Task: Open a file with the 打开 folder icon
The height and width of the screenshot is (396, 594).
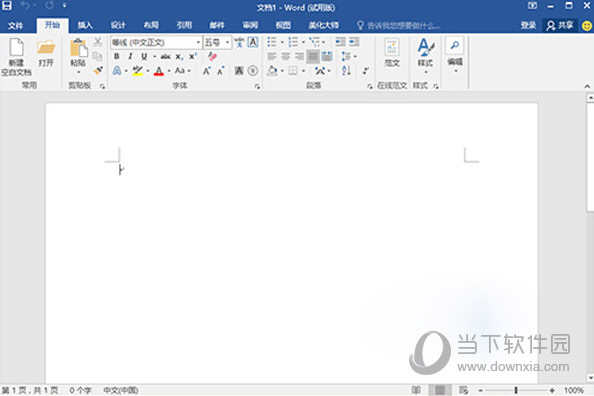Action: coord(46,53)
